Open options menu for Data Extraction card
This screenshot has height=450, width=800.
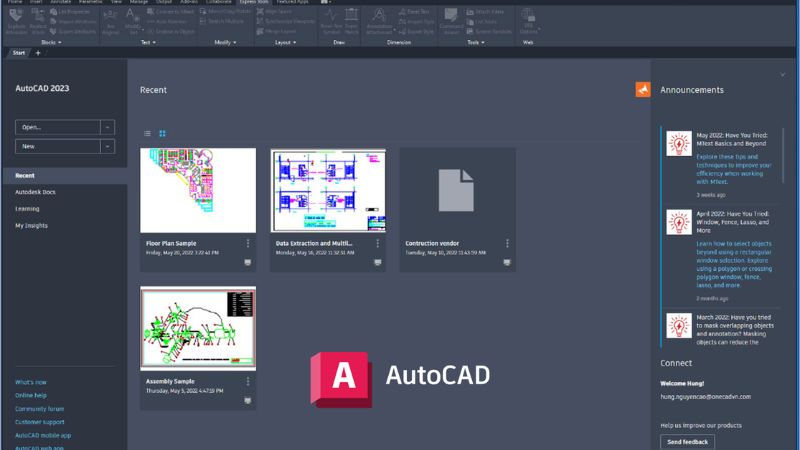pyautogui.click(x=378, y=243)
